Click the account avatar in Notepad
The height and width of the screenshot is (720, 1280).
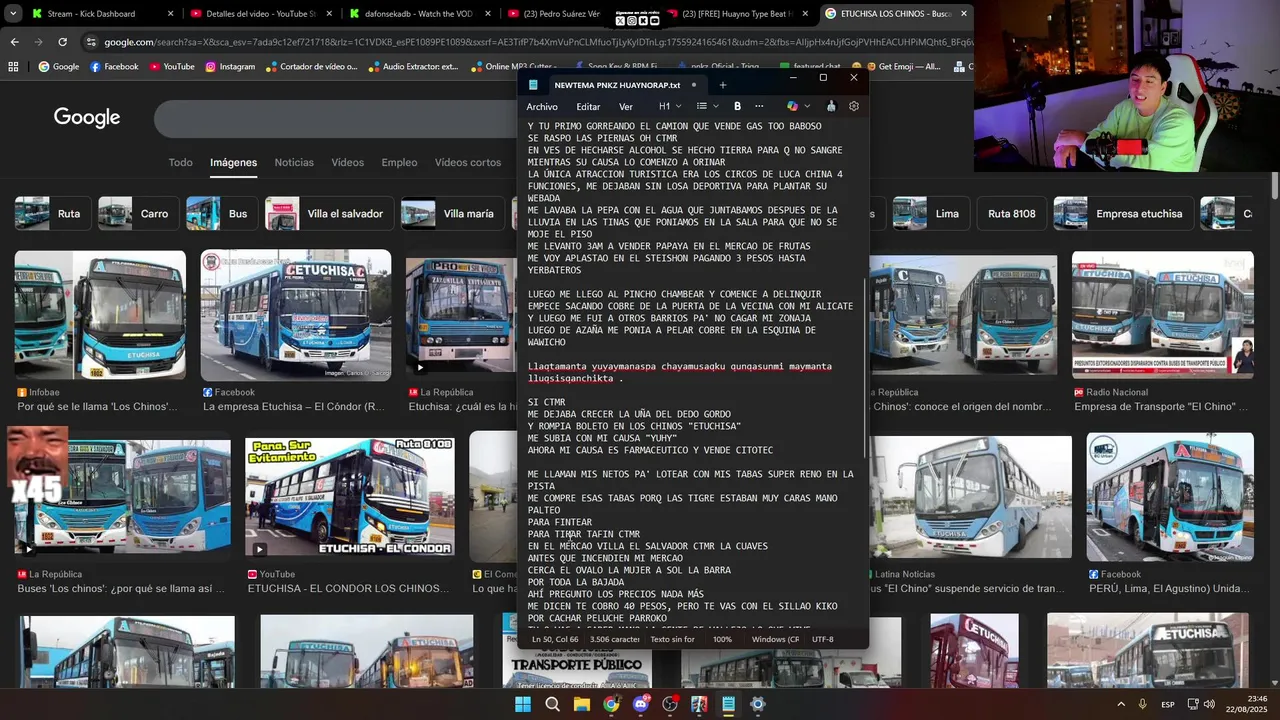[830, 106]
